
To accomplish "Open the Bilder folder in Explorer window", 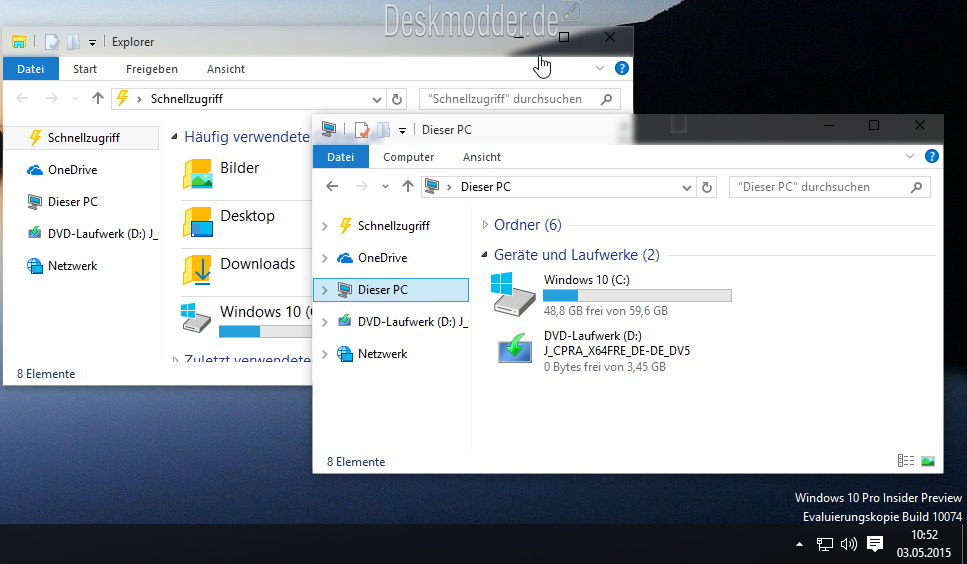I will [x=239, y=169].
